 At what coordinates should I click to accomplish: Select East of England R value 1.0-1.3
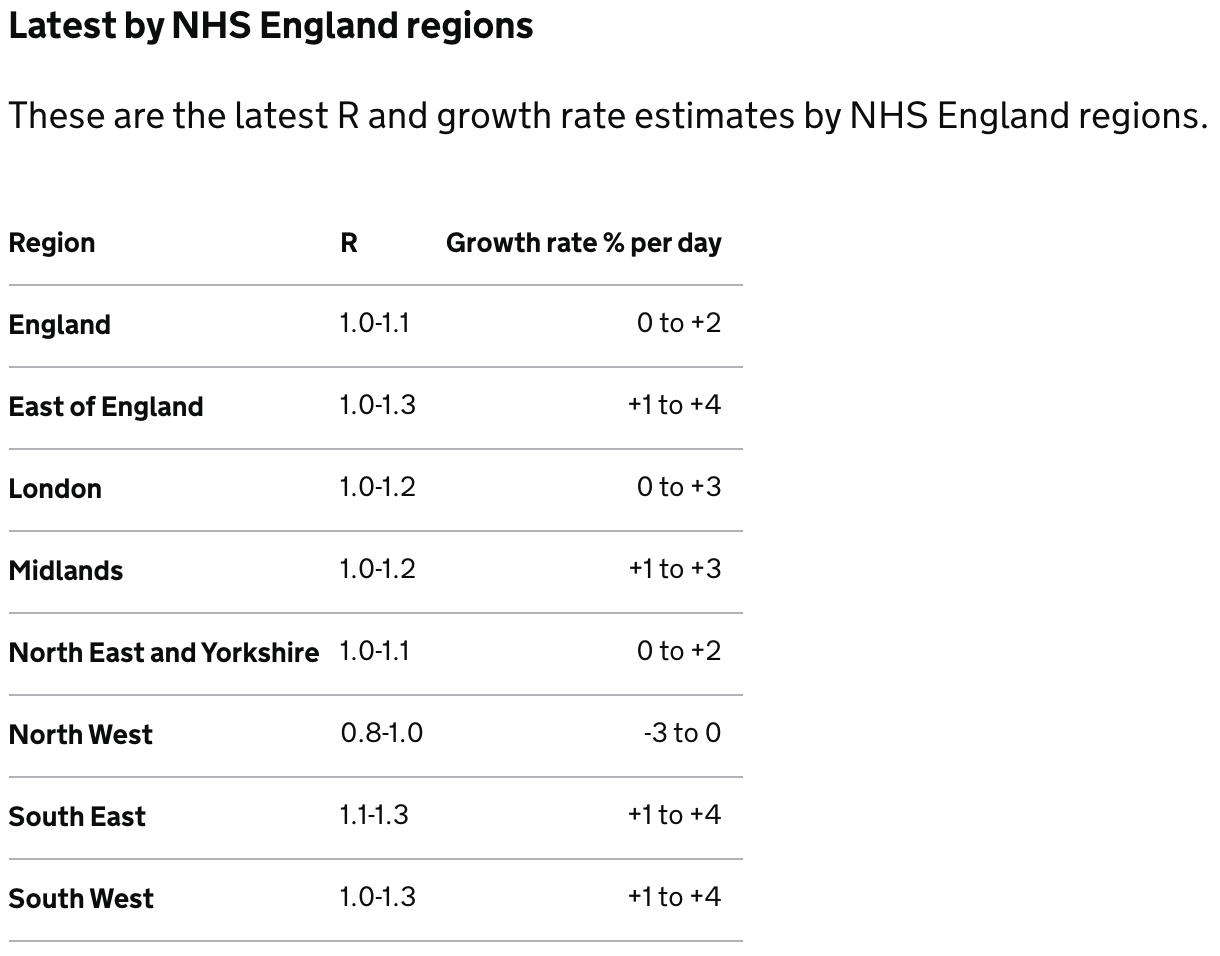[377, 405]
